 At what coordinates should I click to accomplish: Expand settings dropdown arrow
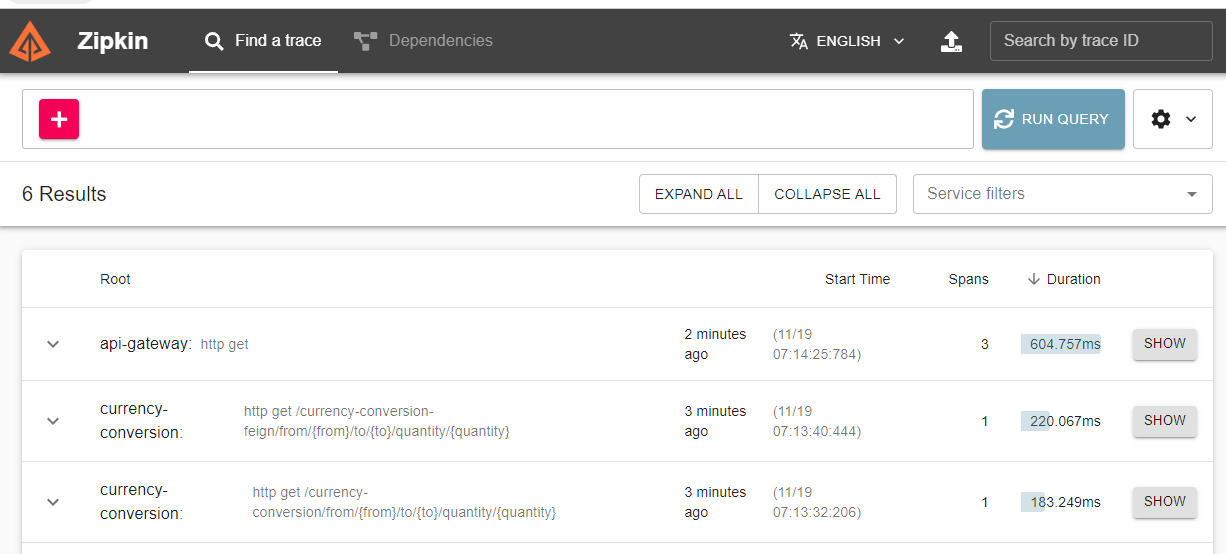click(x=1191, y=119)
